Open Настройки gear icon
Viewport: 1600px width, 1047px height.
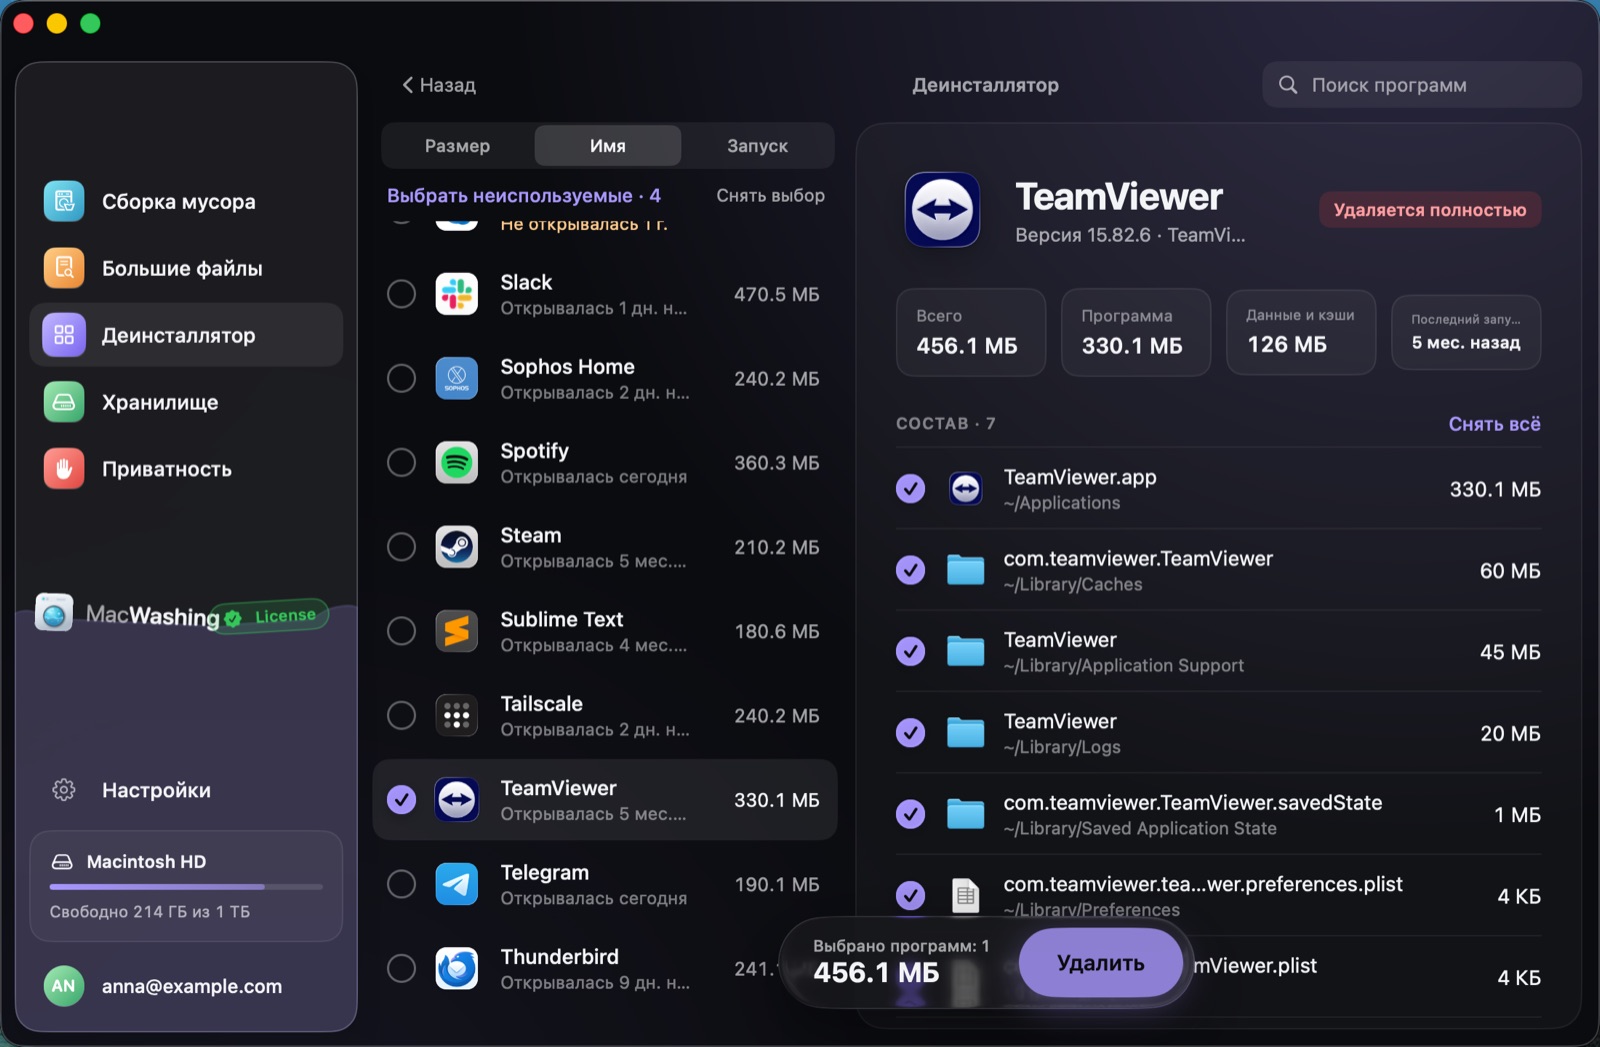(x=64, y=790)
